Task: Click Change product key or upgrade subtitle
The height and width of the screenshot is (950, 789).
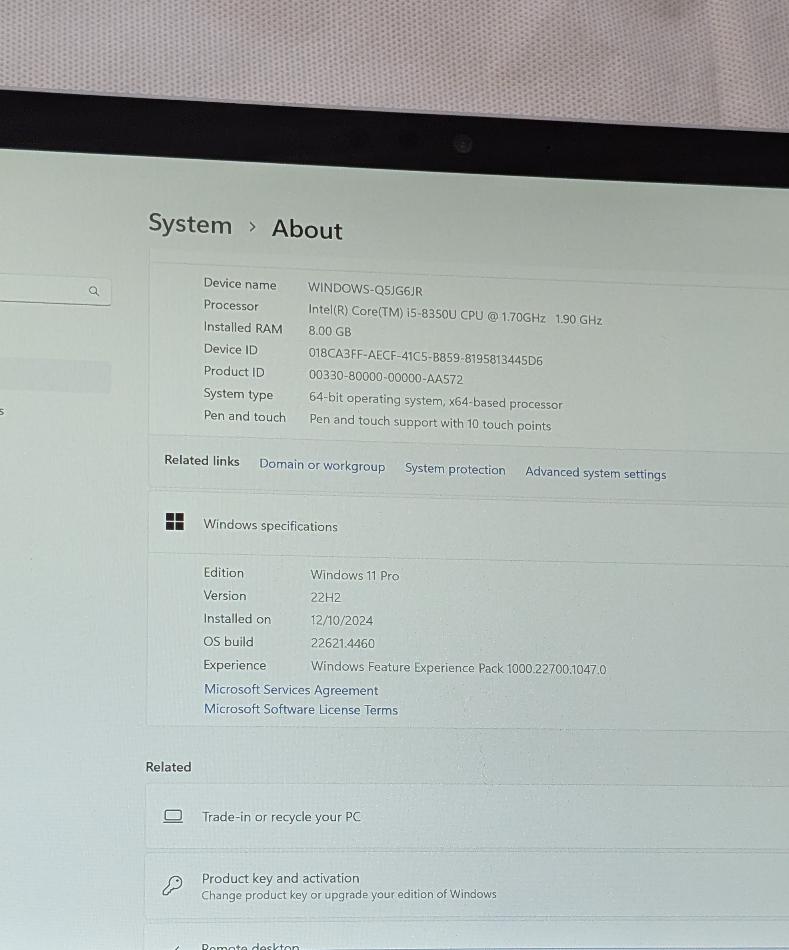Action: coord(349,894)
